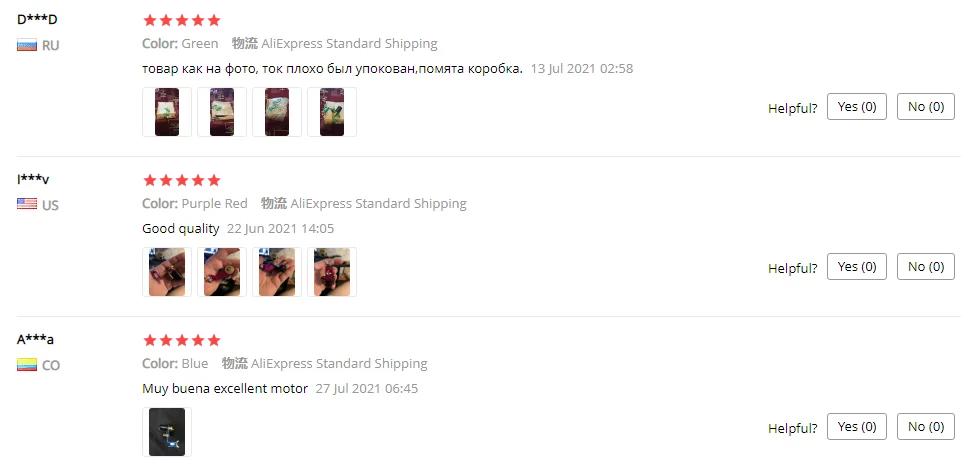Open the photo in the Blue review

click(x=167, y=432)
